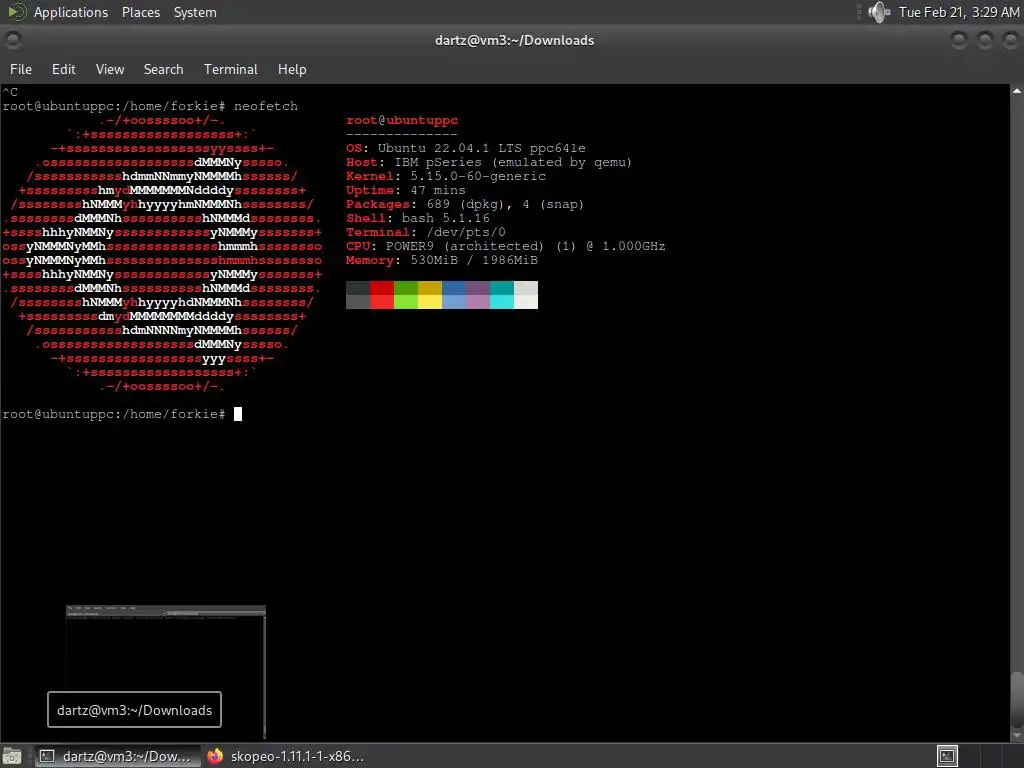The width and height of the screenshot is (1024, 768).
Task: Click the 'Host: IBM pSeries' line
Action: tap(489, 162)
